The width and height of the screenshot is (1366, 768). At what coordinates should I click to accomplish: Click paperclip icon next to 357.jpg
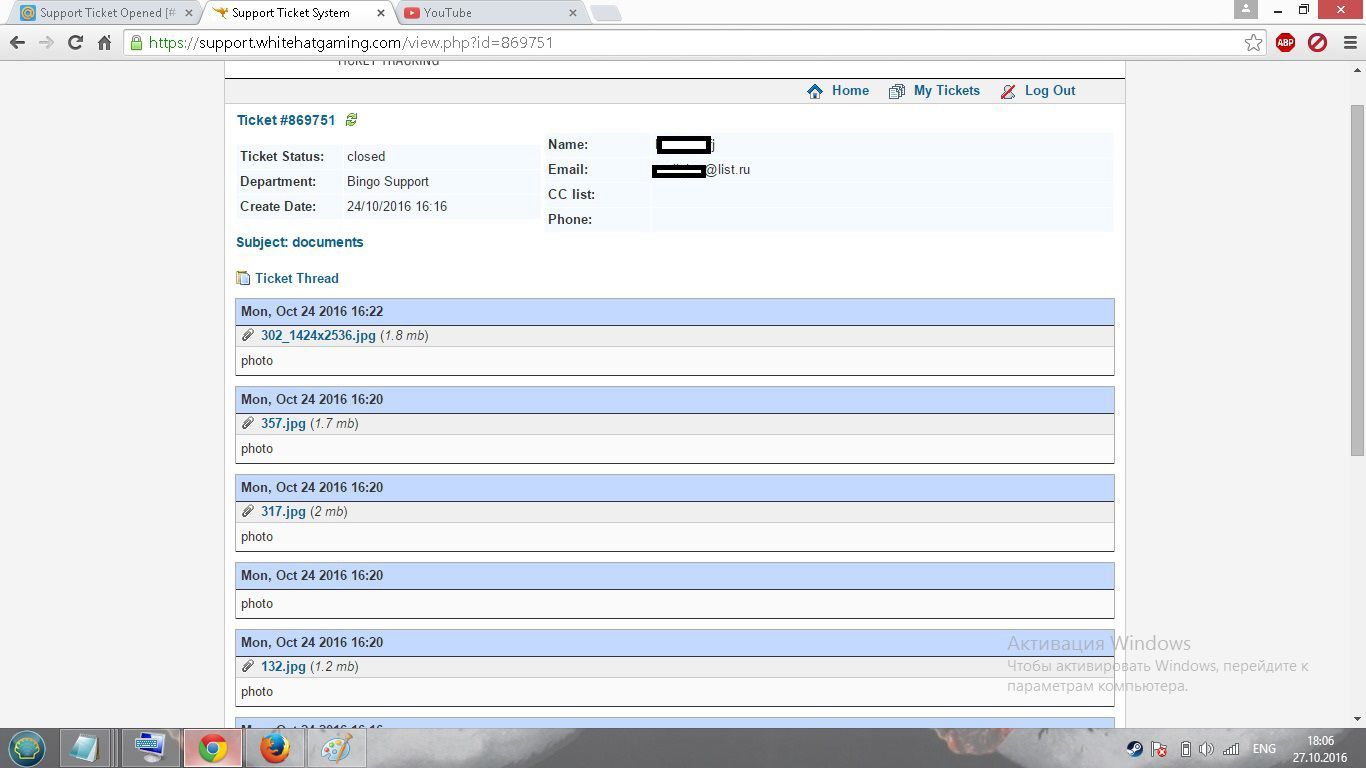pos(248,423)
